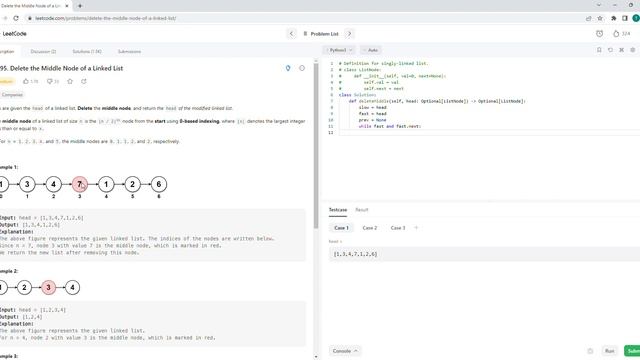Screen dimensions: 640x360
Task: Reload the page with the browser refresh icon
Action: click(x=16, y=18)
